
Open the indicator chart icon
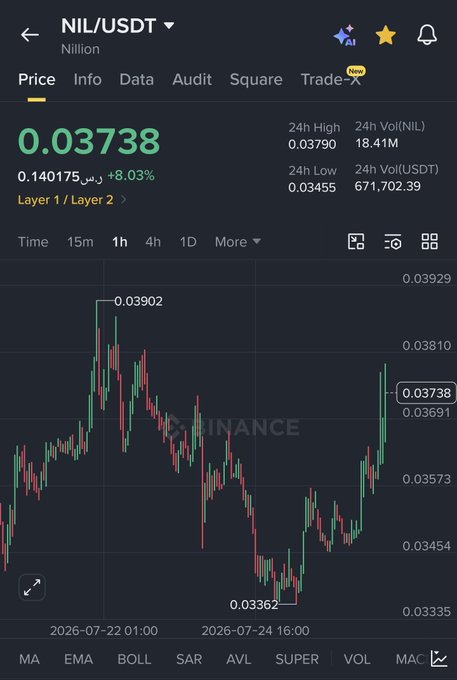tap(439, 659)
